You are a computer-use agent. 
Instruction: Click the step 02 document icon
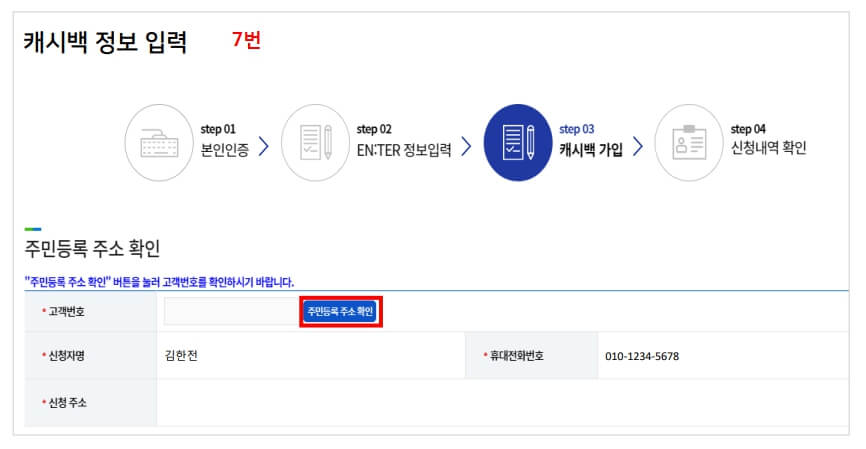tap(315, 143)
